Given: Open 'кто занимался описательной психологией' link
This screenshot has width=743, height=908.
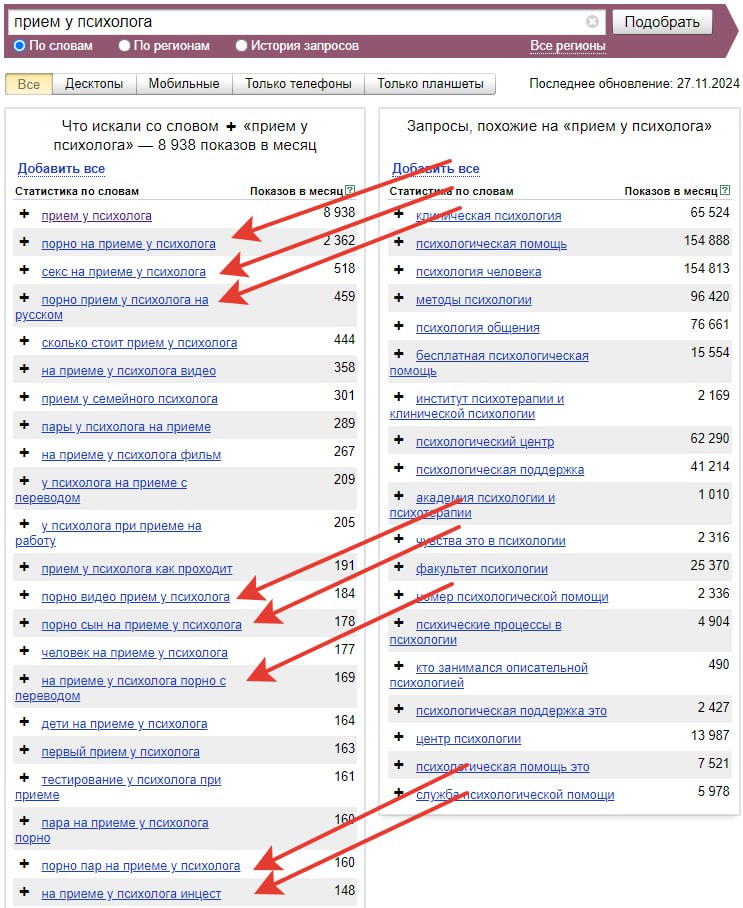Looking at the screenshot, I should coord(488,675).
